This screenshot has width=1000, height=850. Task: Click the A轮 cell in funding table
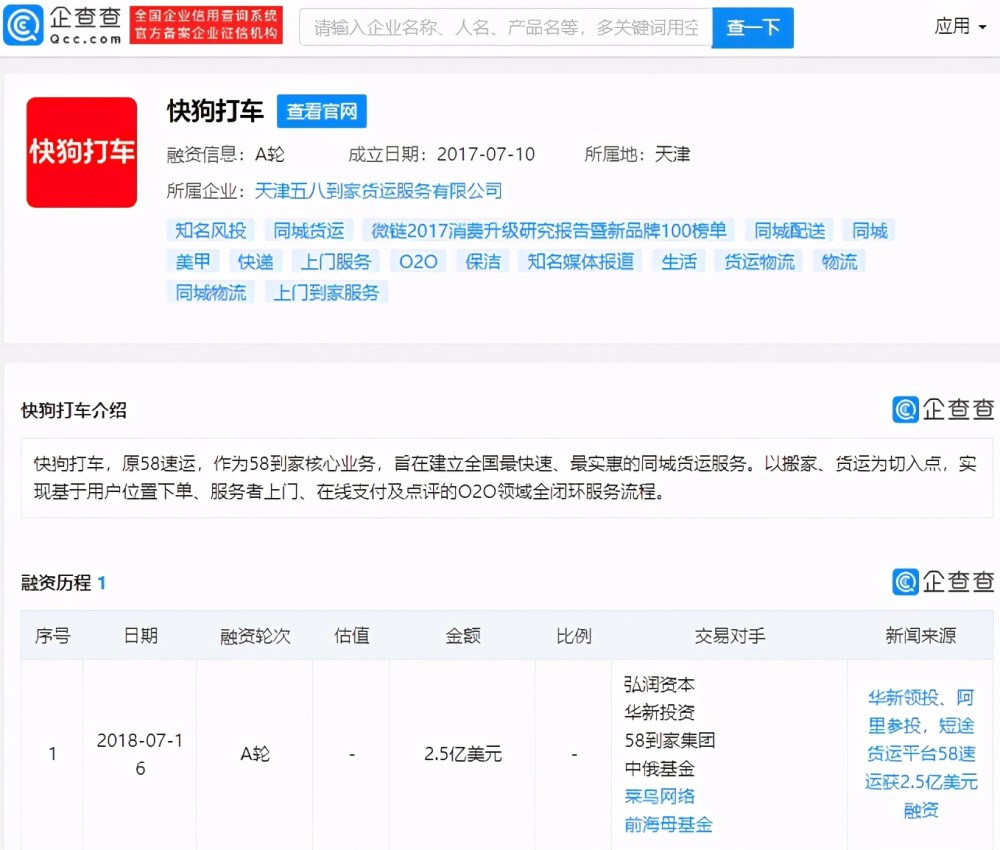254,754
